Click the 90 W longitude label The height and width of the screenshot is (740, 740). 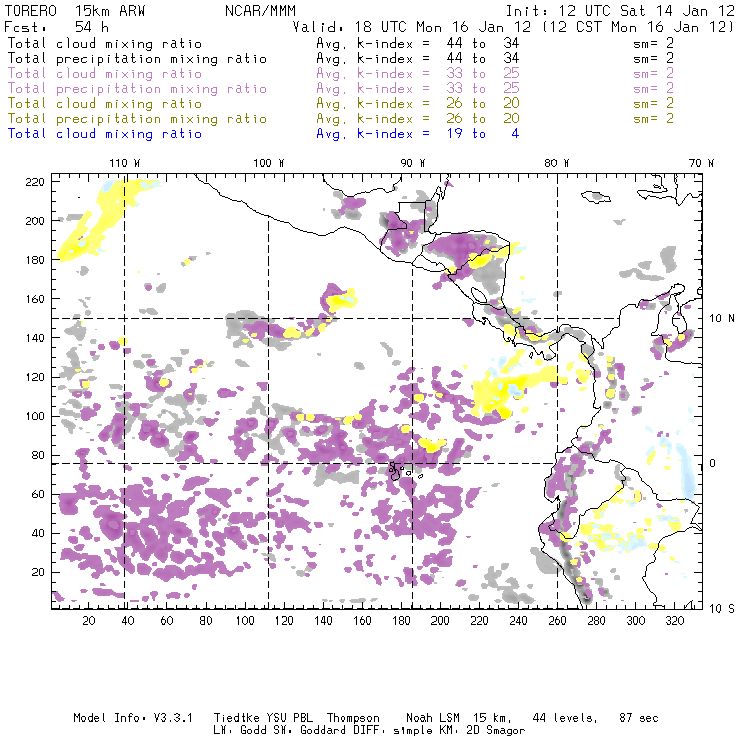[413, 163]
